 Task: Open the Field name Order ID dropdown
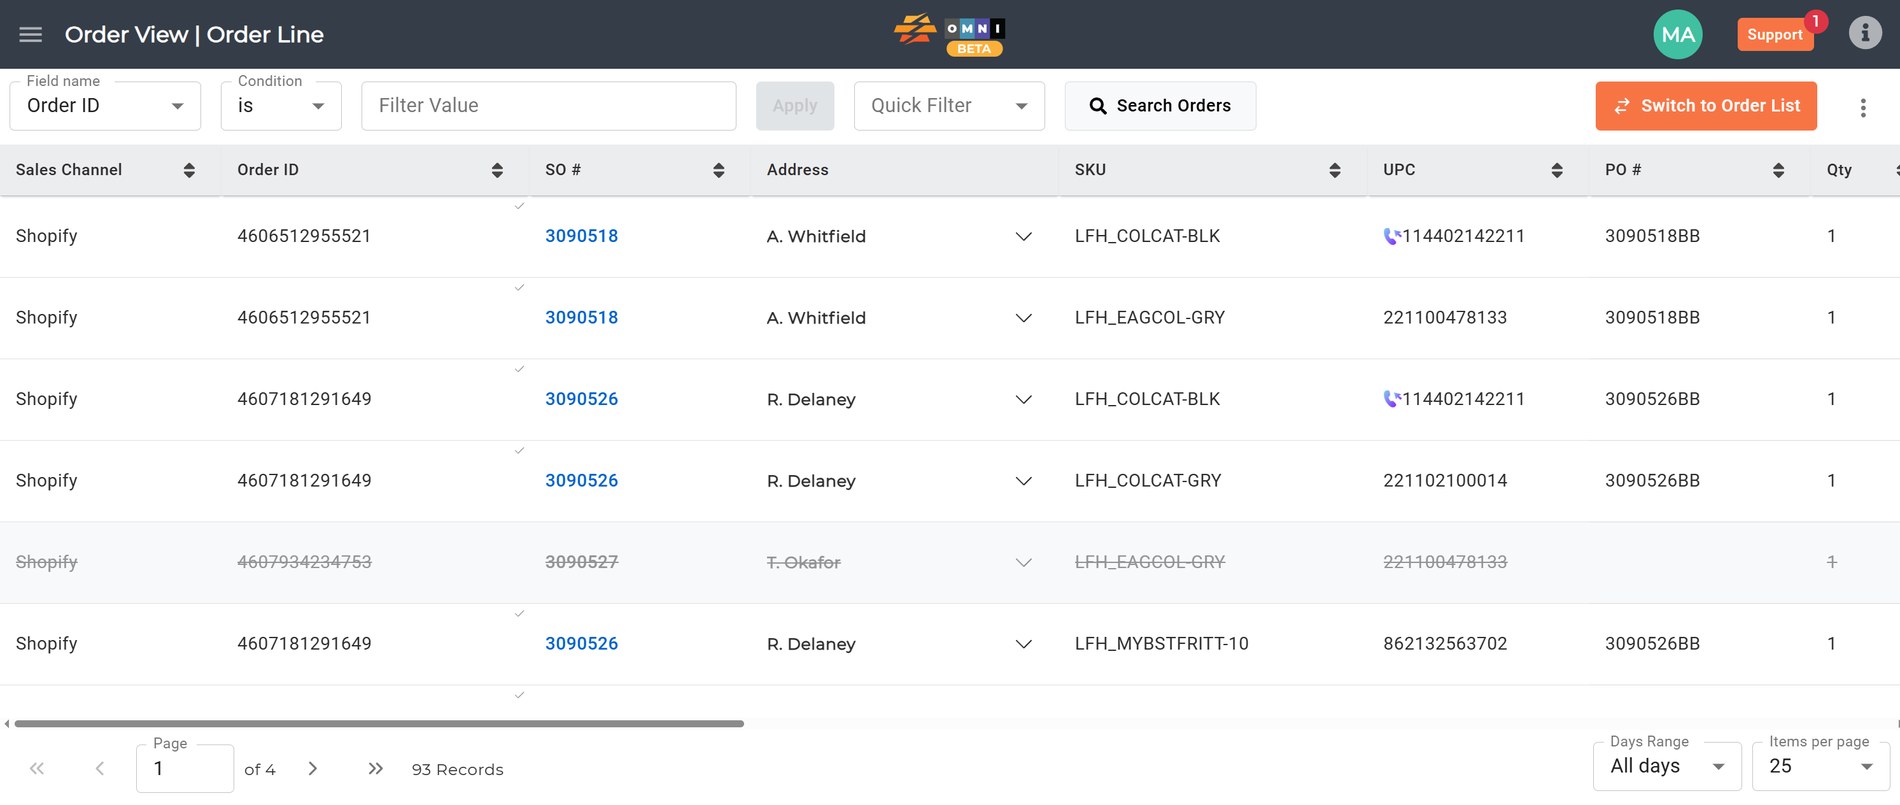[105, 106]
